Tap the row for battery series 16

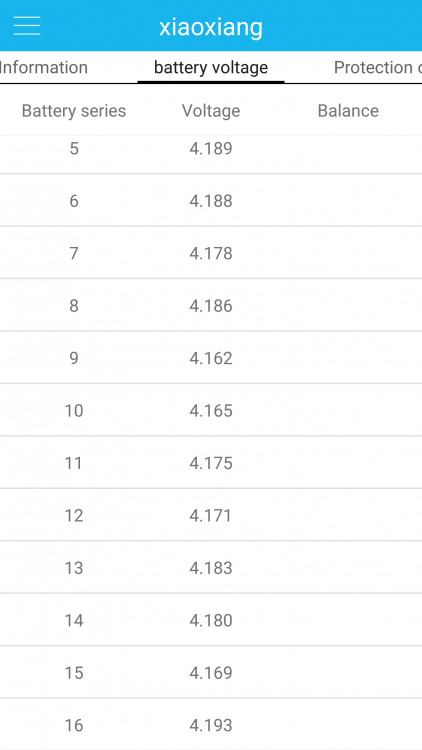[x=211, y=725]
